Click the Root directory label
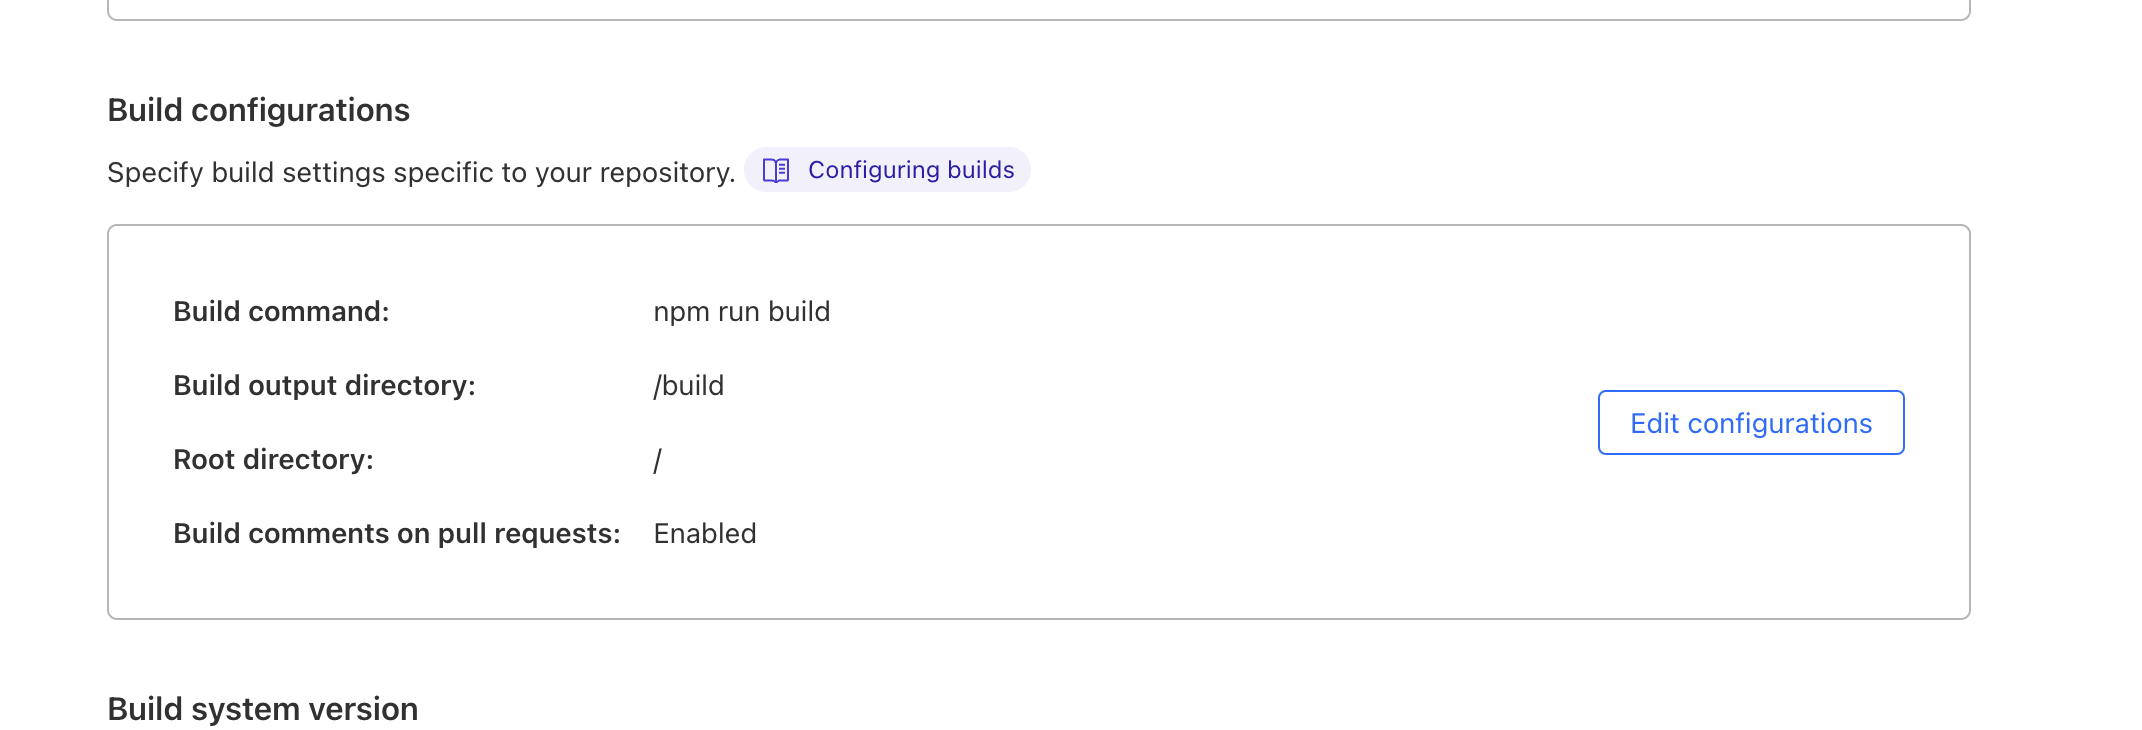The image size is (2142, 730). click(x=273, y=460)
